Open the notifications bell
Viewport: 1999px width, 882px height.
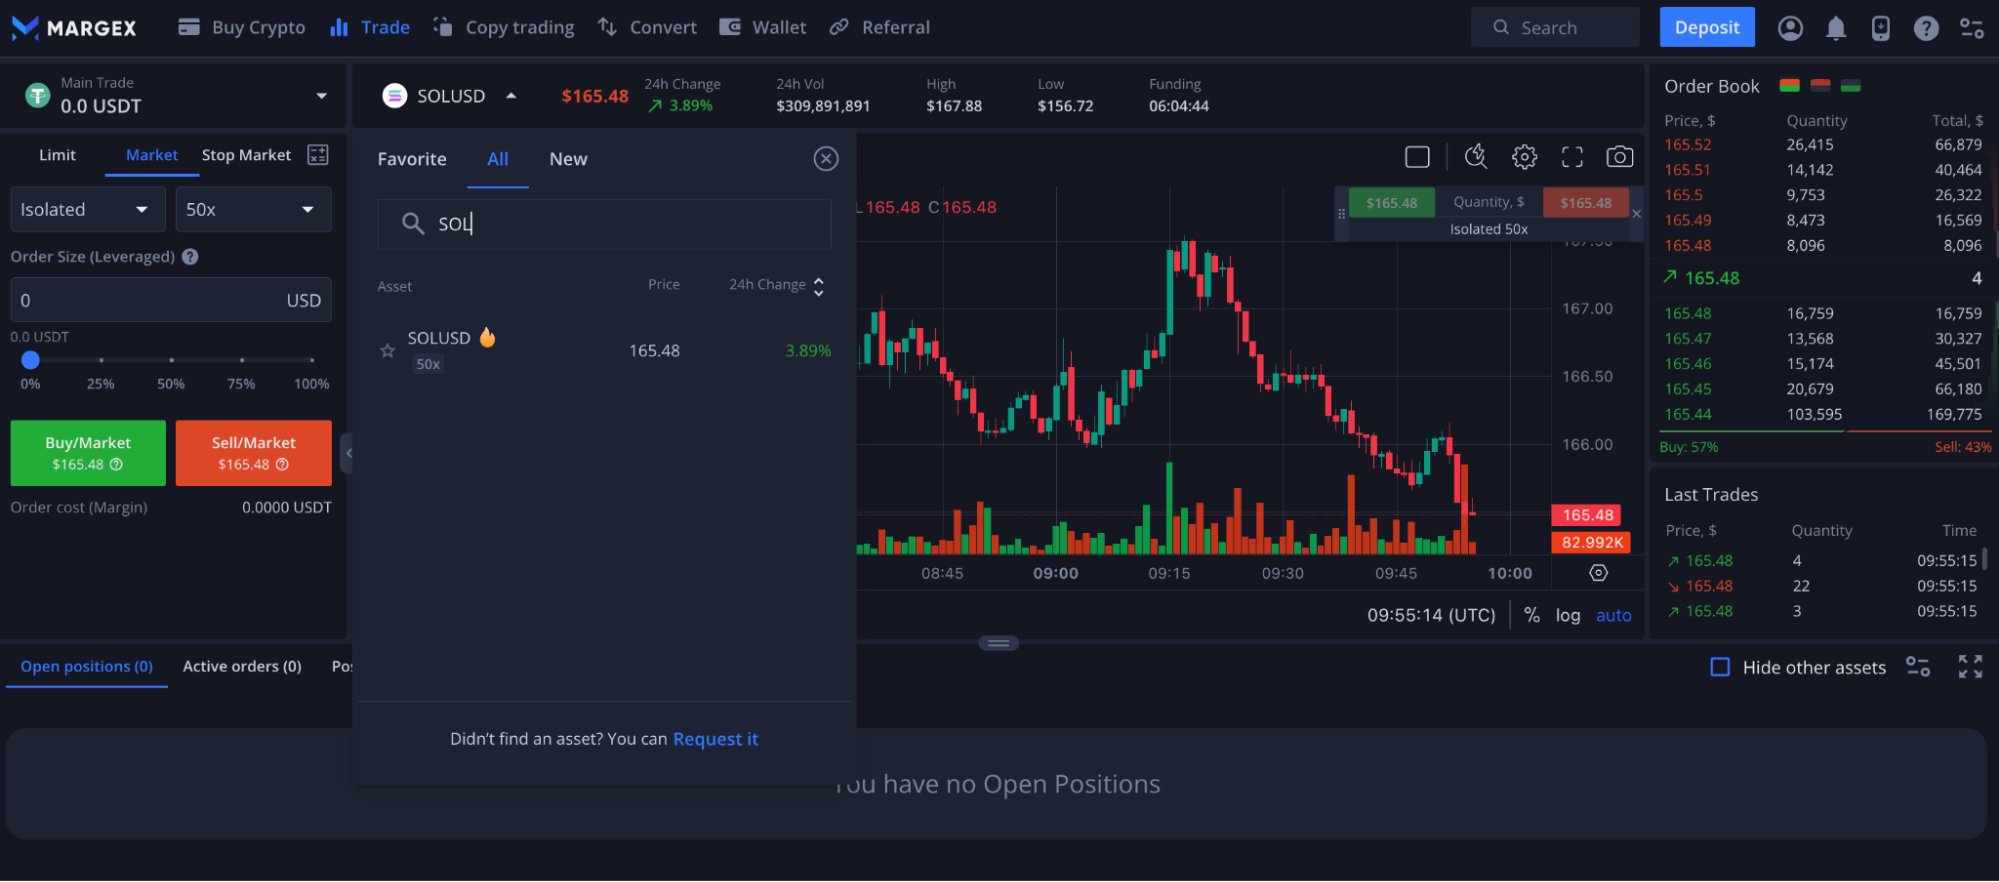pos(1835,28)
